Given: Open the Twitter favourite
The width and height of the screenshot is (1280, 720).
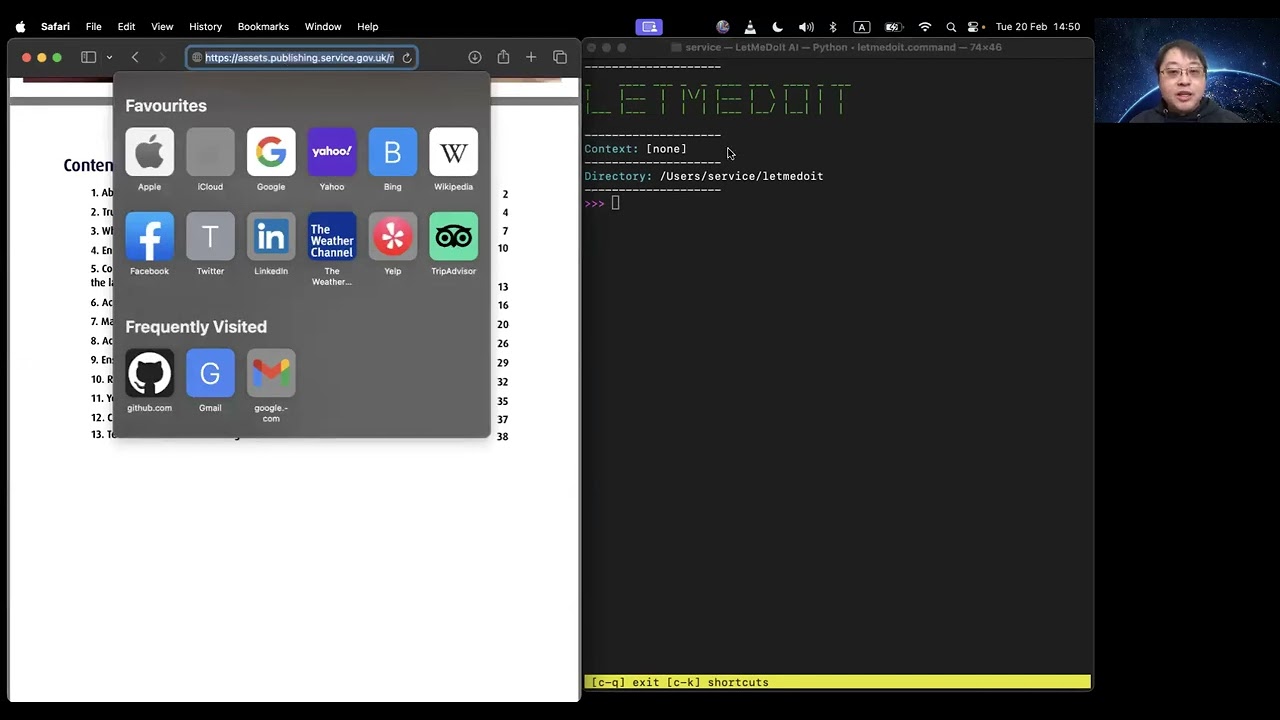Looking at the screenshot, I should click(x=210, y=236).
